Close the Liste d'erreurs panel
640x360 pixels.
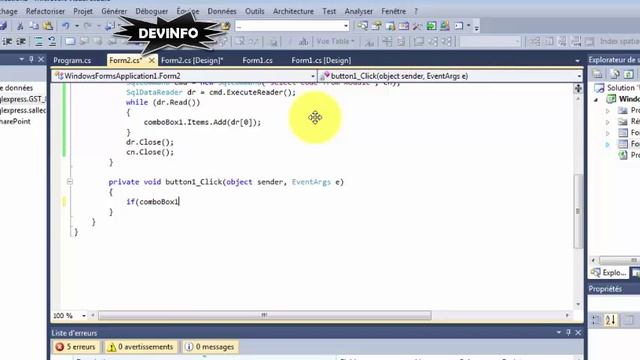578,333
